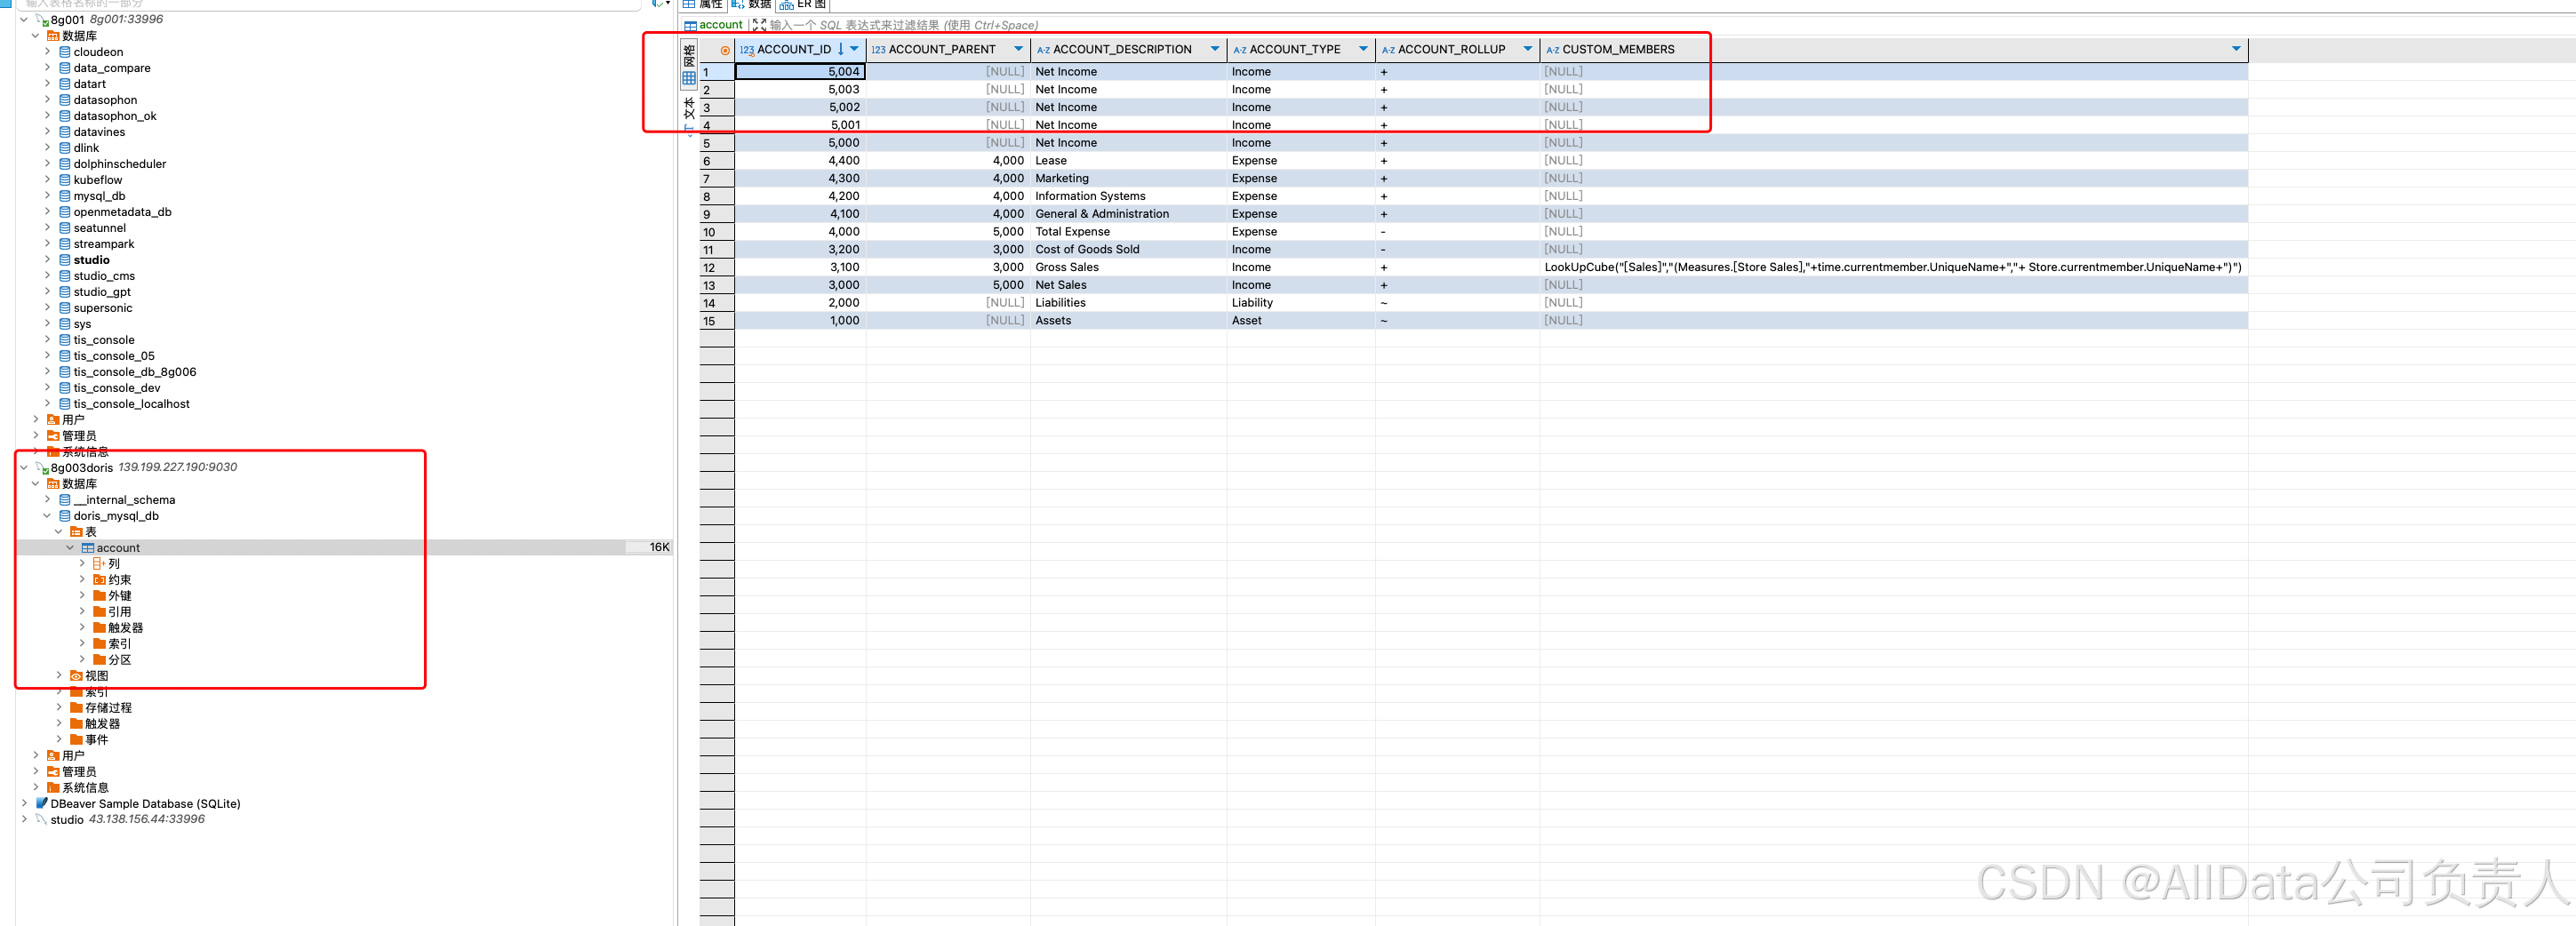Switch to grid view side tab (网格)
This screenshot has height=926, width=2576.
pyautogui.click(x=688, y=64)
